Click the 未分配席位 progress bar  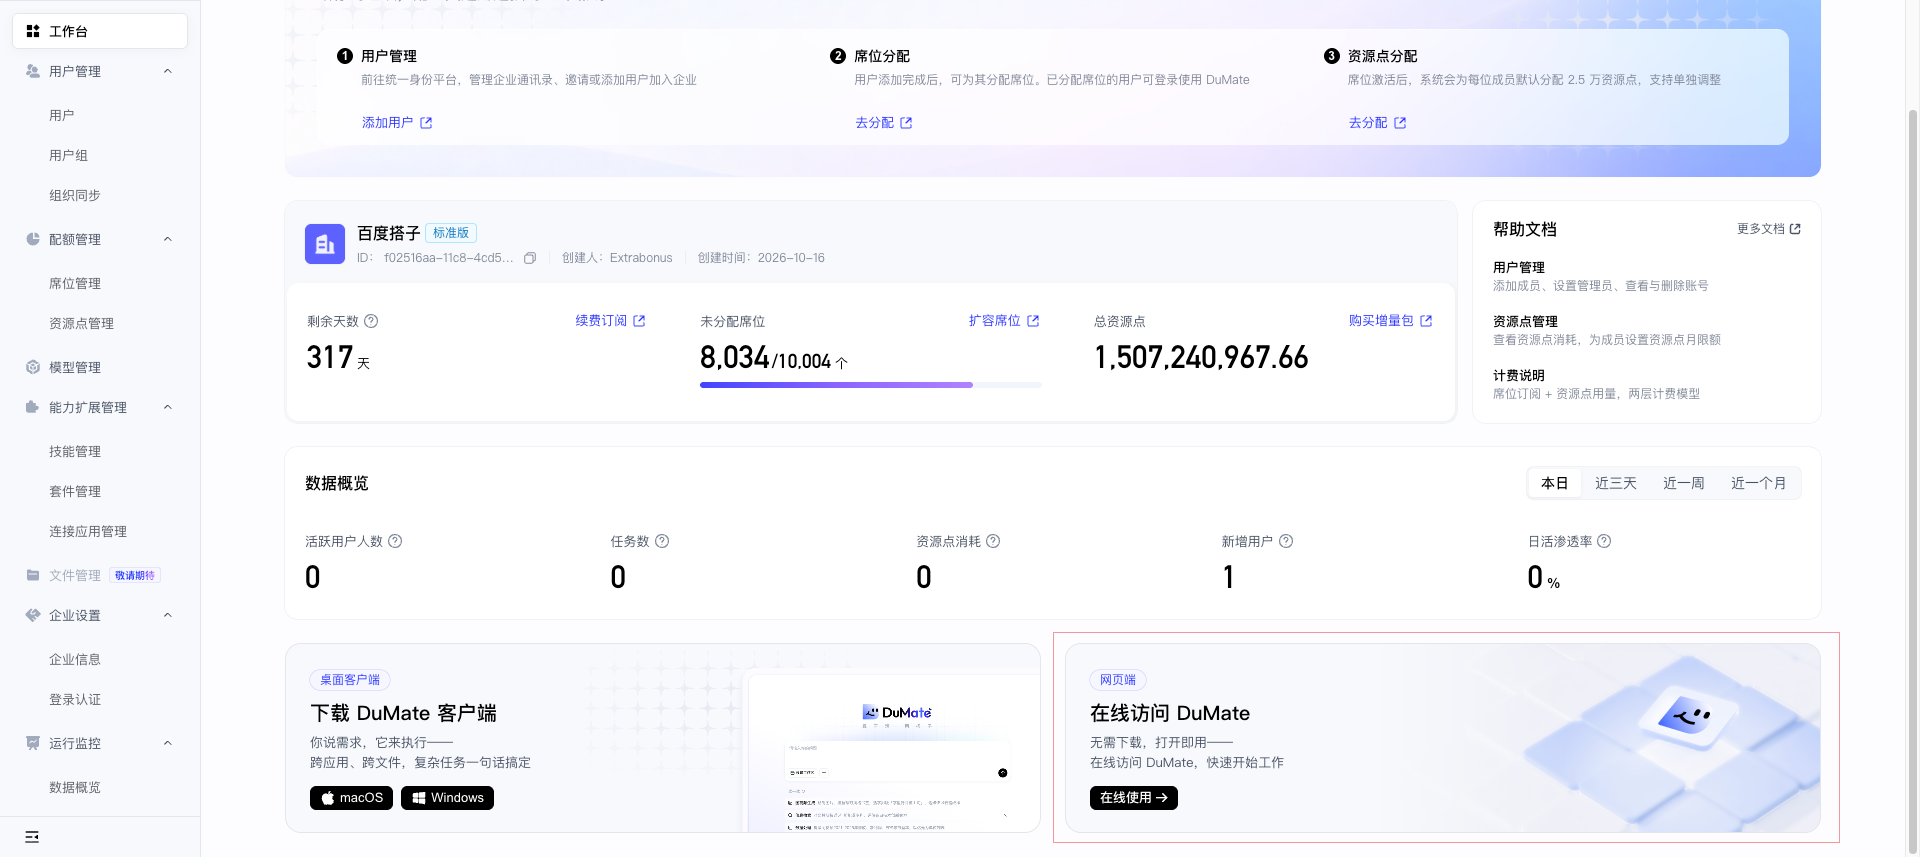(x=871, y=384)
